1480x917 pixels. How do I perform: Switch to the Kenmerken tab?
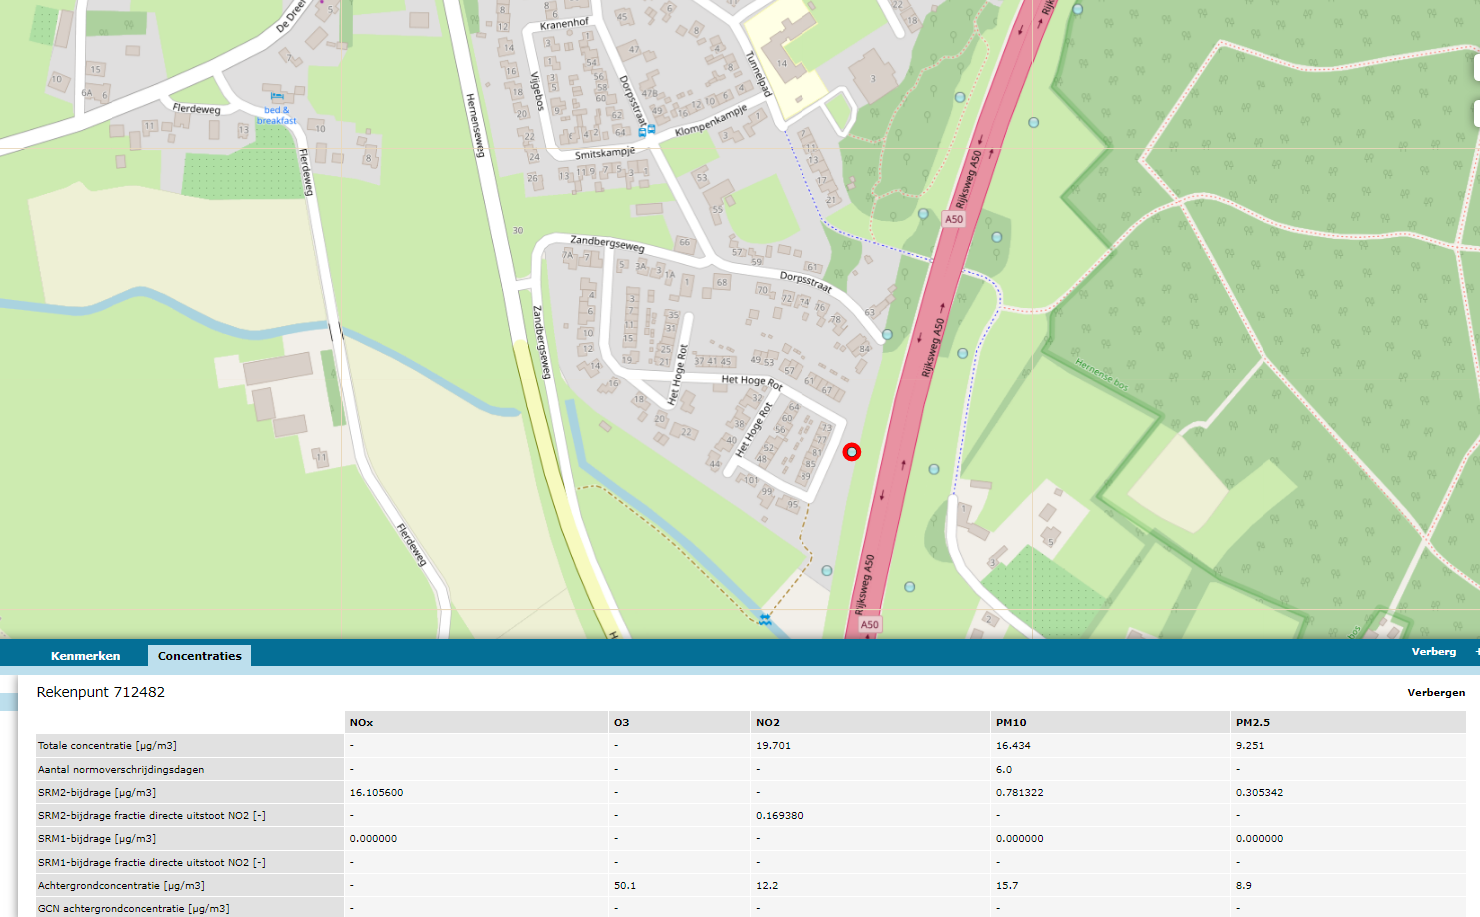click(85, 656)
